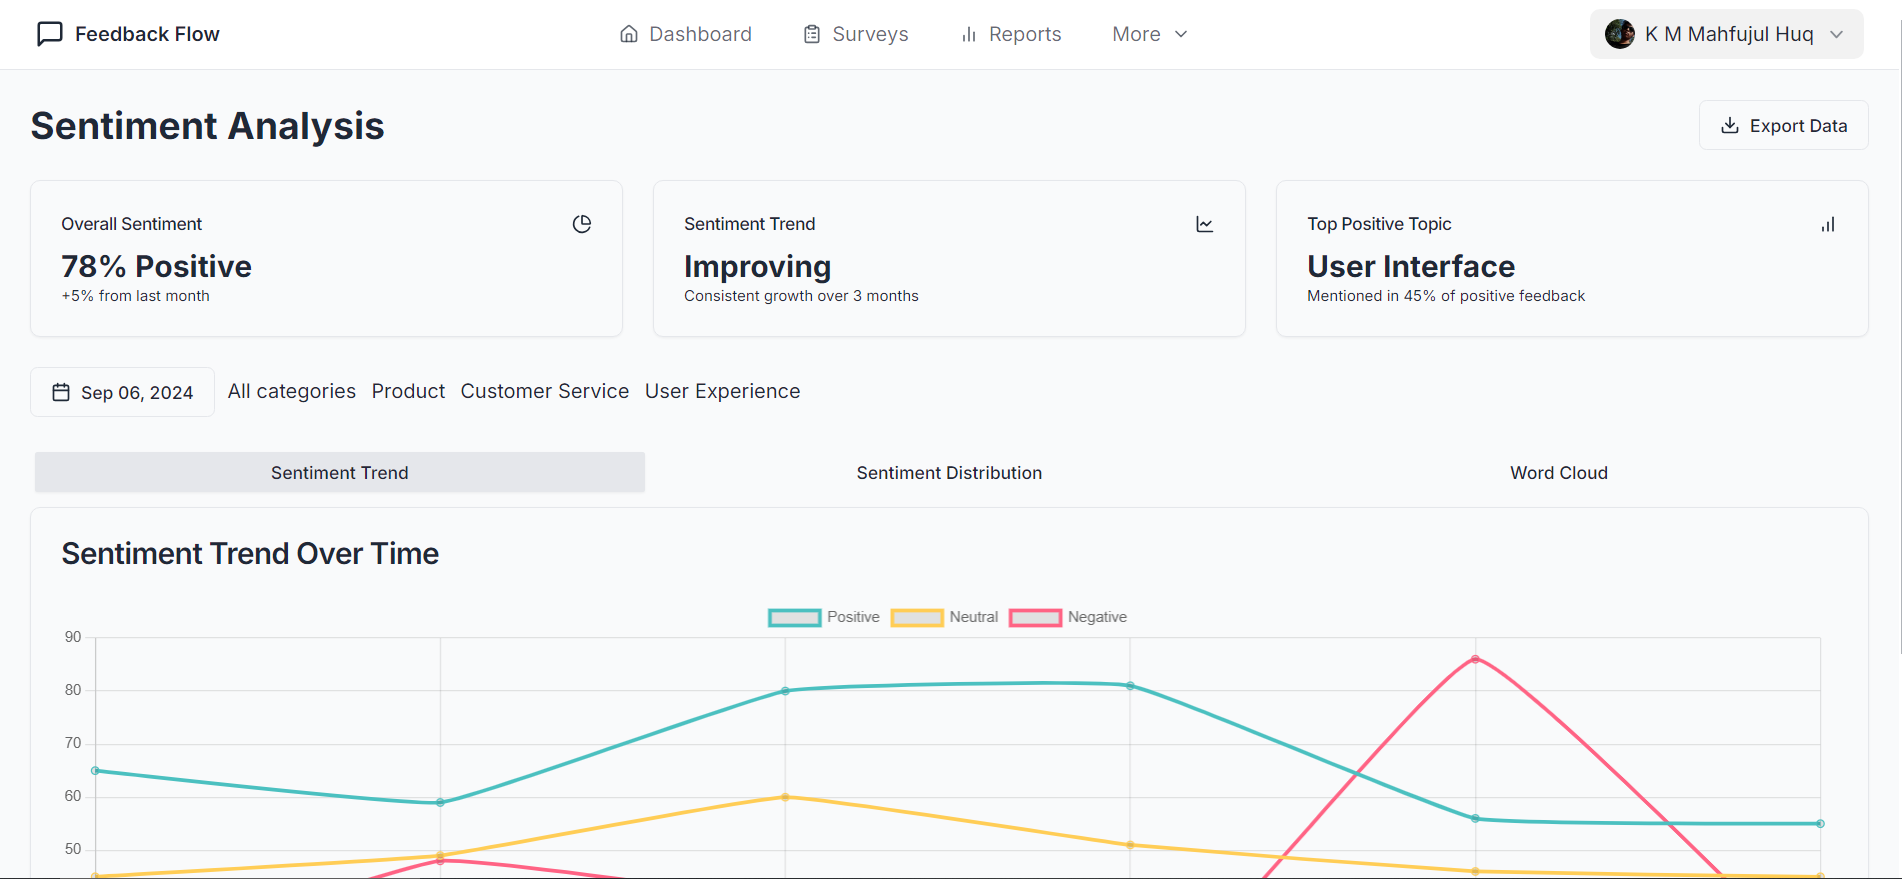Switch to the Sentiment Distribution tab
The image size is (1902, 879).
[x=949, y=473]
